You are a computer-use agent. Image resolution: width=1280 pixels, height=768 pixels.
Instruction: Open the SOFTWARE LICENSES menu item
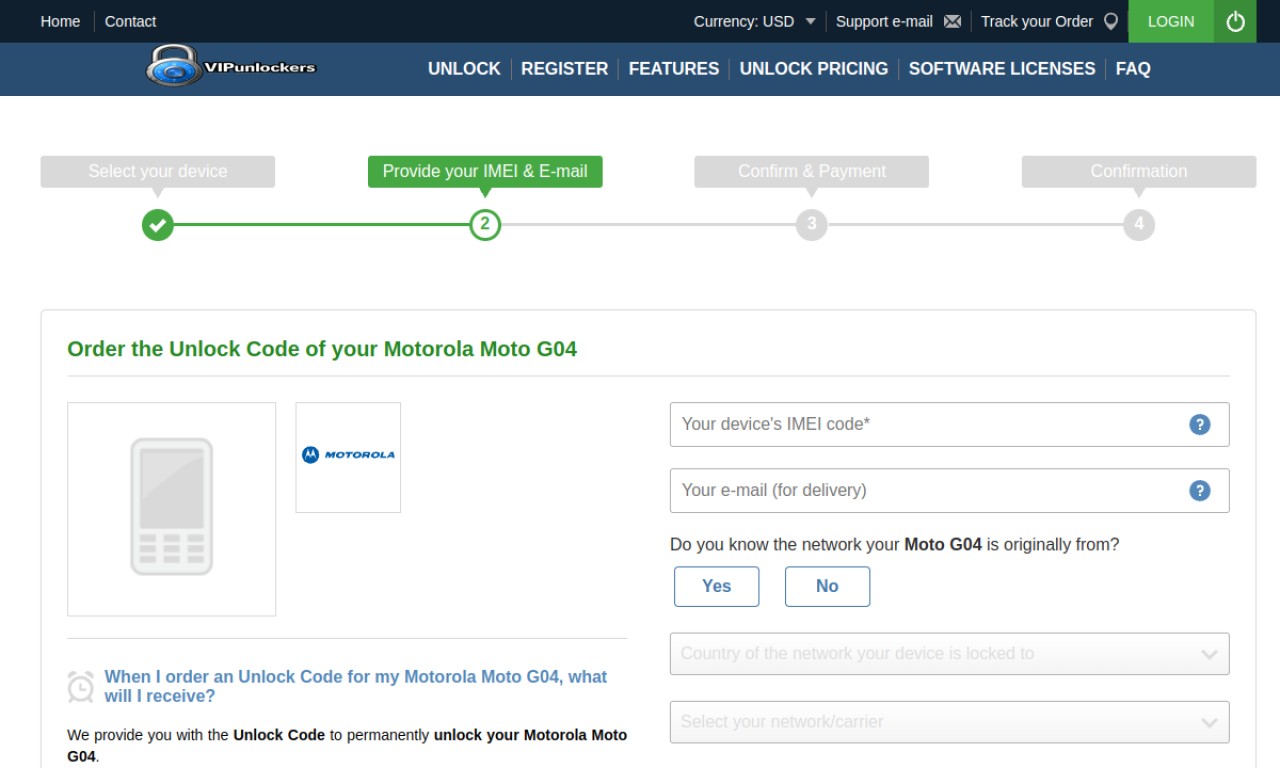click(x=1002, y=69)
